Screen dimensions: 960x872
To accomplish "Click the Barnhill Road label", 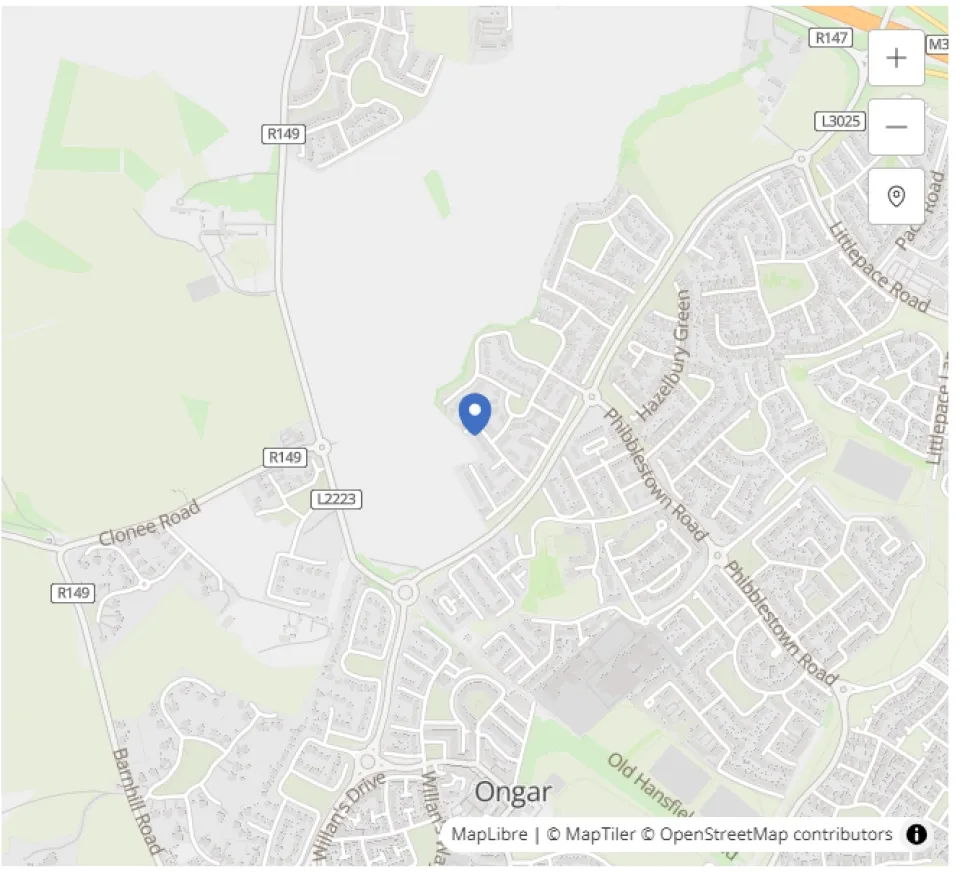I will (137, 802).
